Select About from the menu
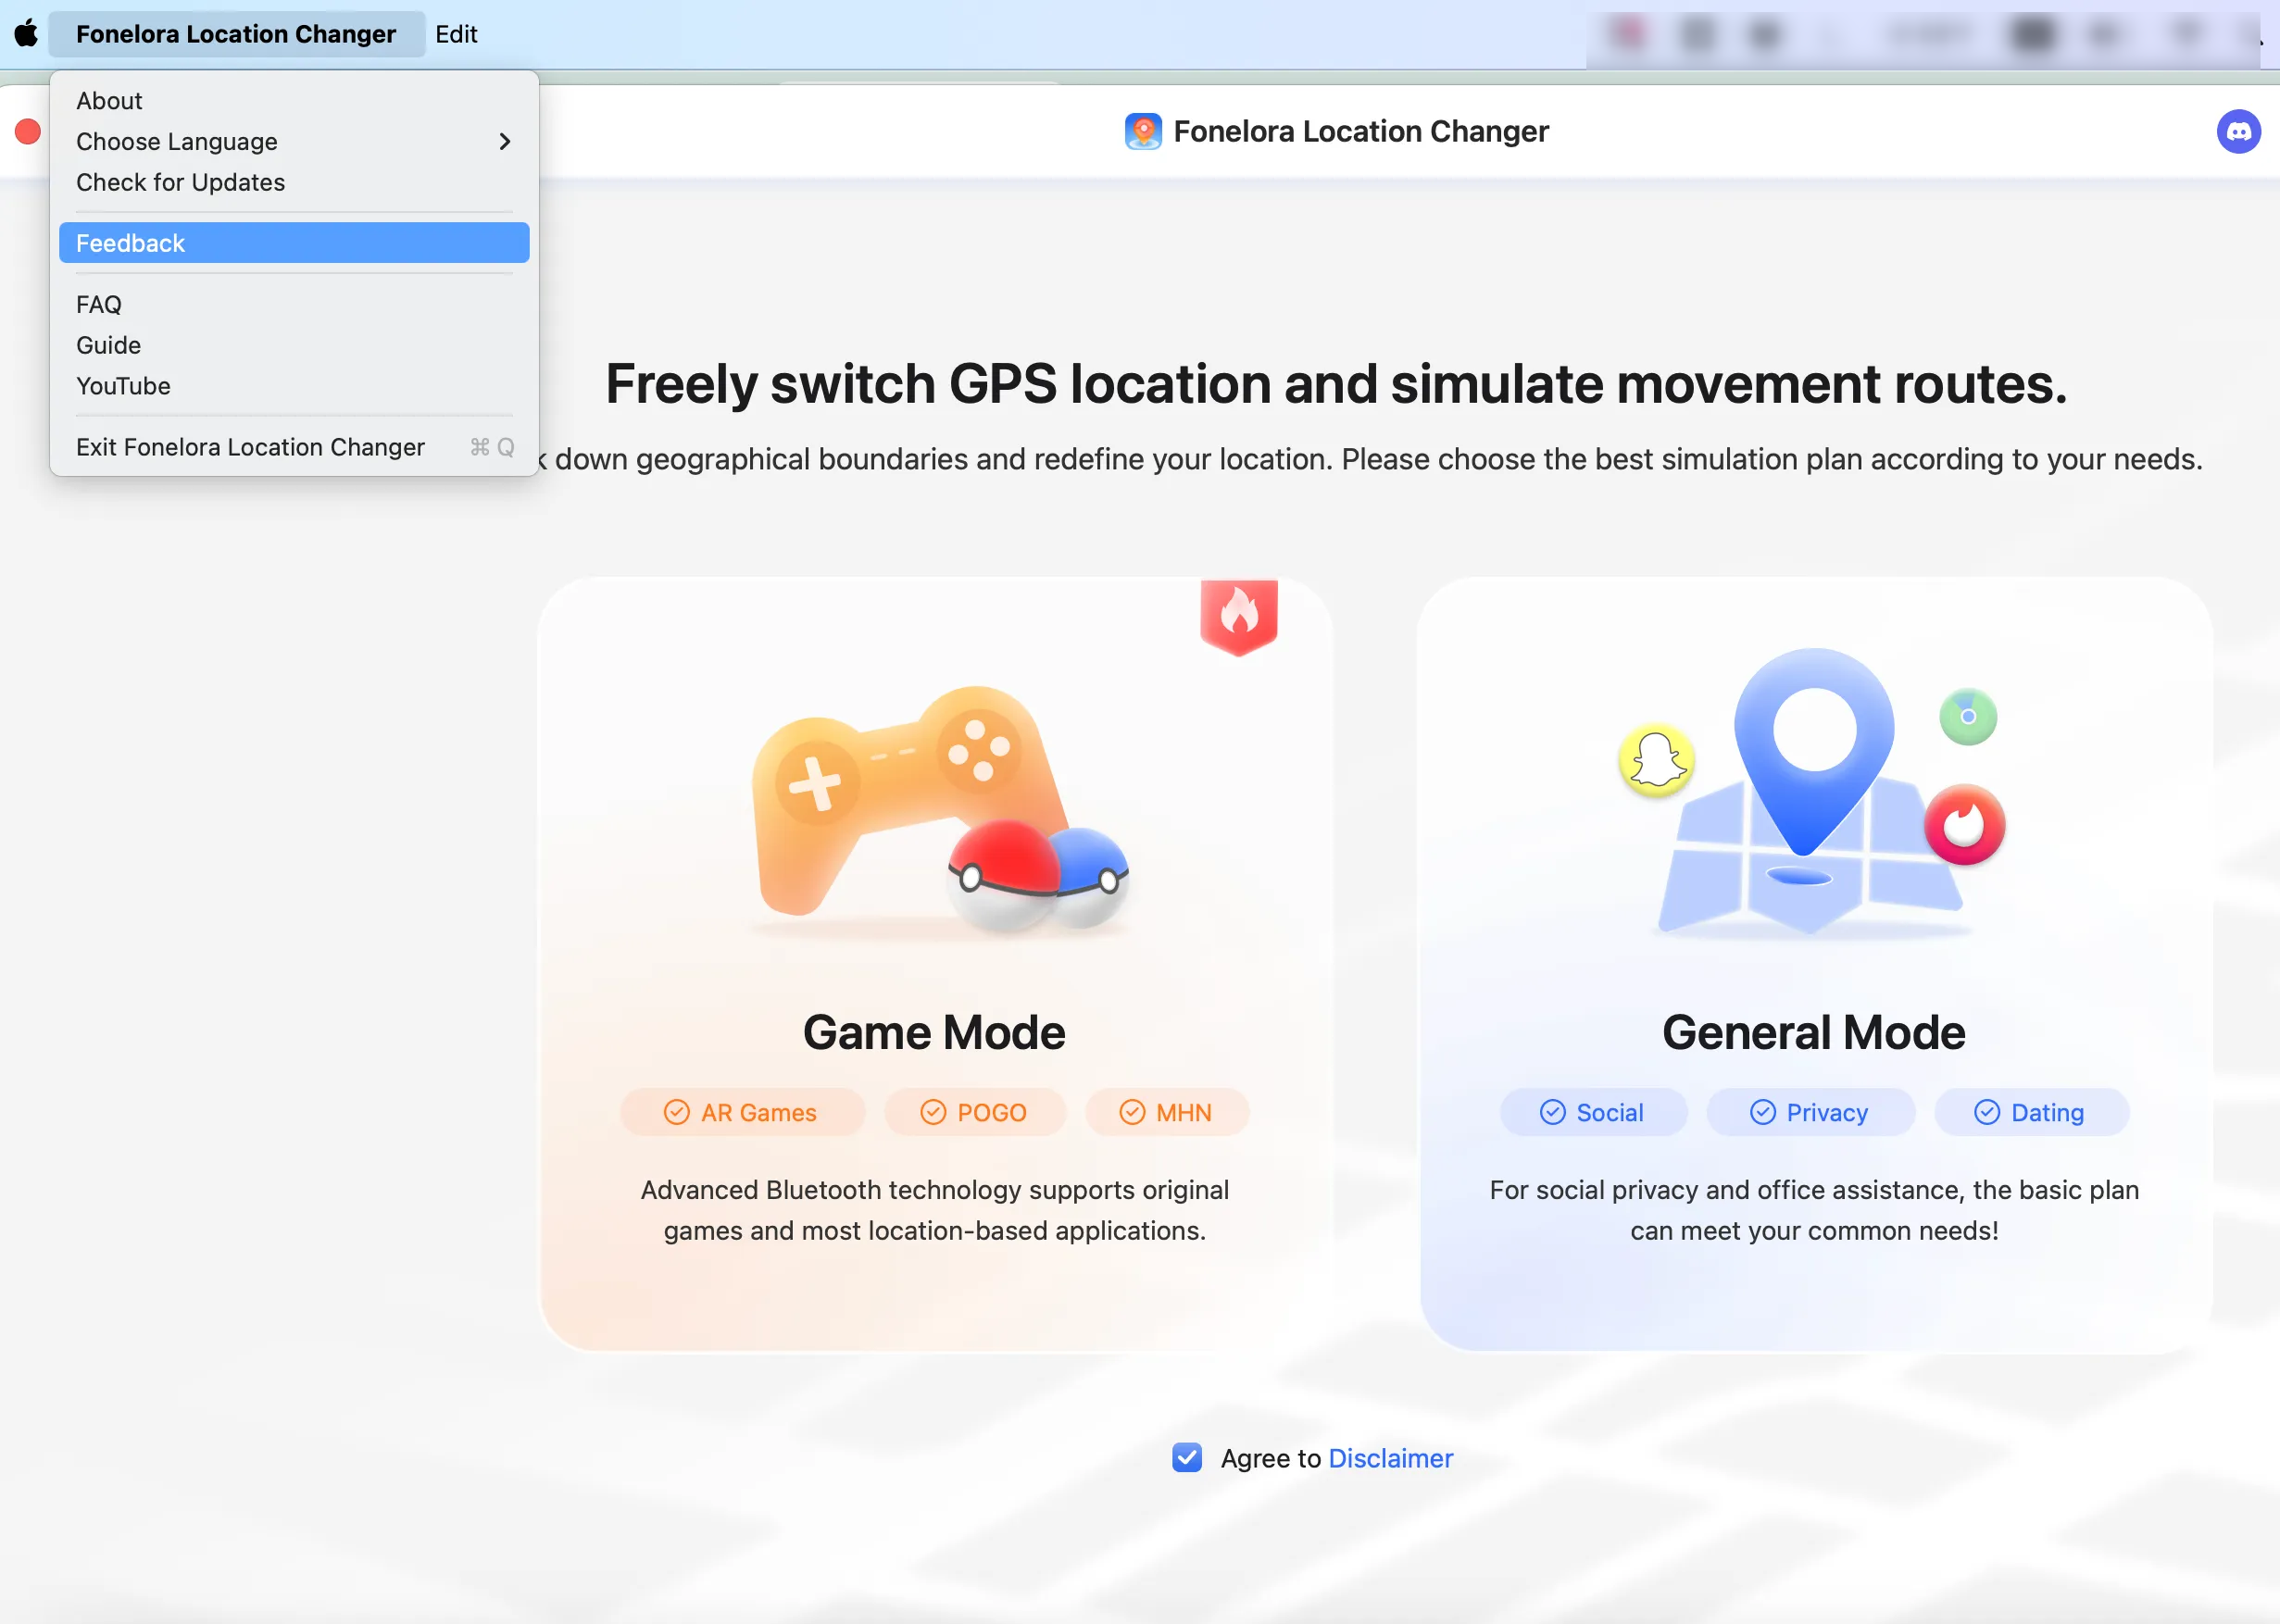Viewport: 2280px width, 1624px height. 294,101
